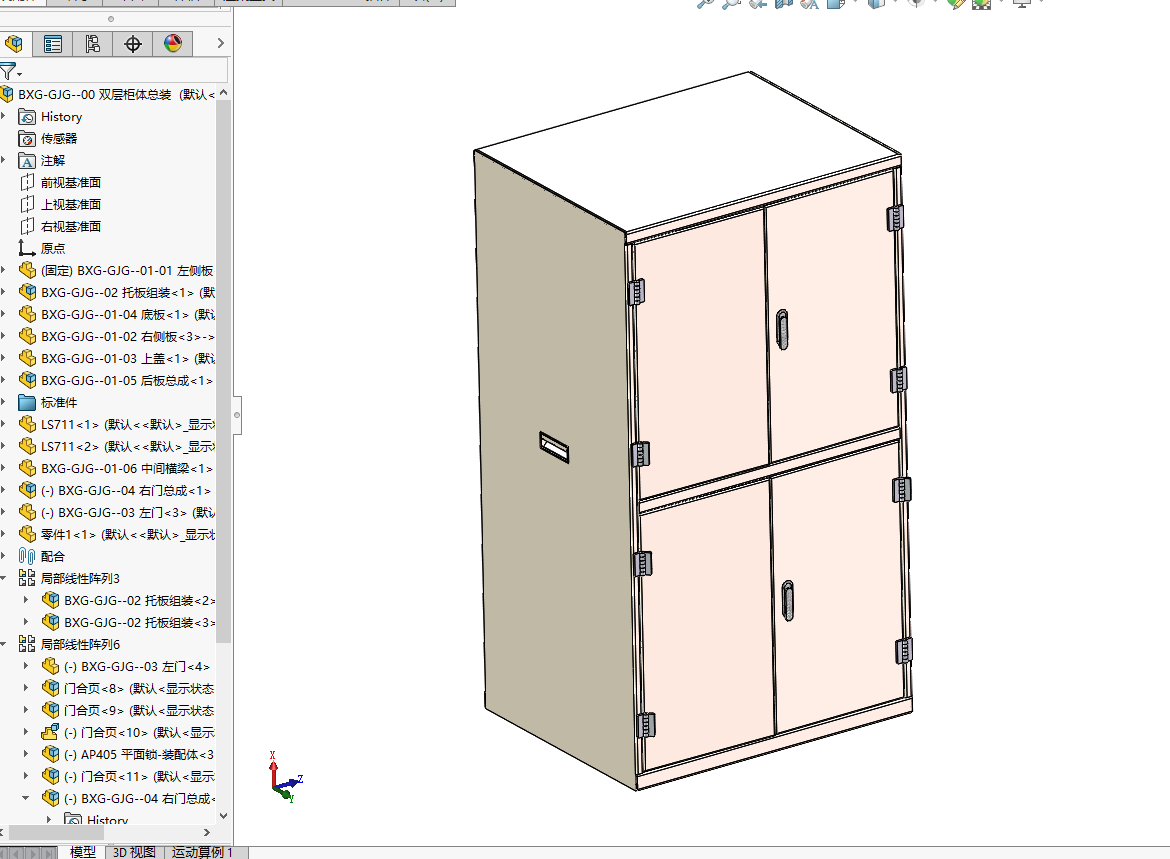
Task: Click the tree scrollbar up arrow
Action: pyautogui.click(x=223, y=93)
